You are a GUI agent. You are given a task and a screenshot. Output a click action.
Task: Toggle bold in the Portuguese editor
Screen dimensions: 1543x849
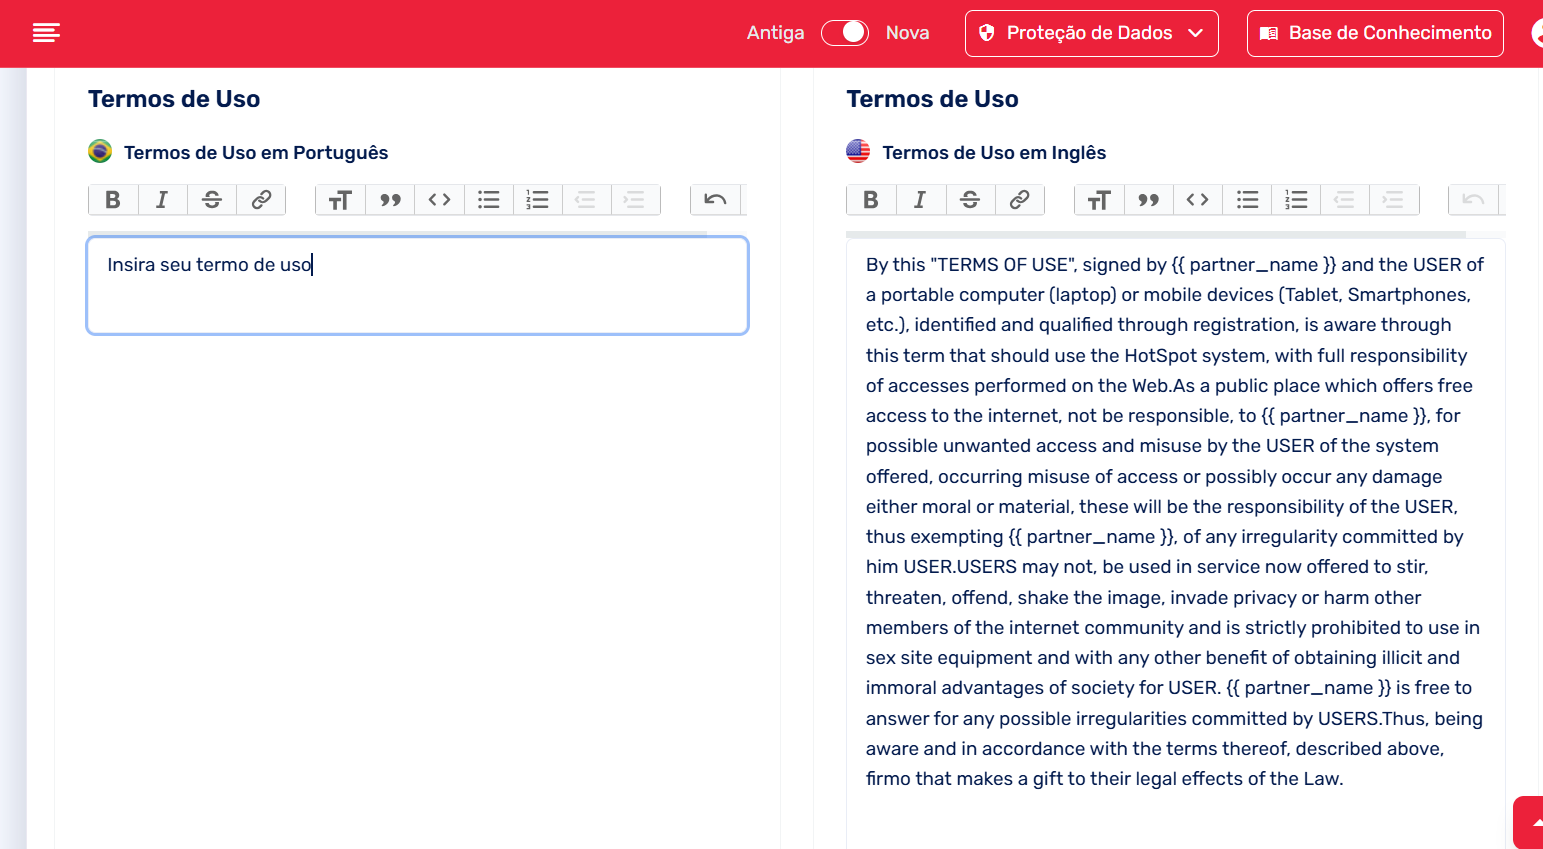[113, 200]
